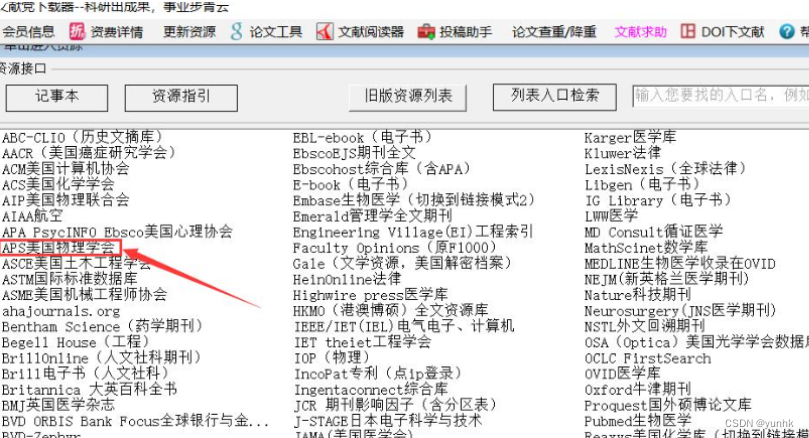The height and width of the screenshot is (438, 809).
Task: Focus the entry name search input field
Action: (721, 95)
